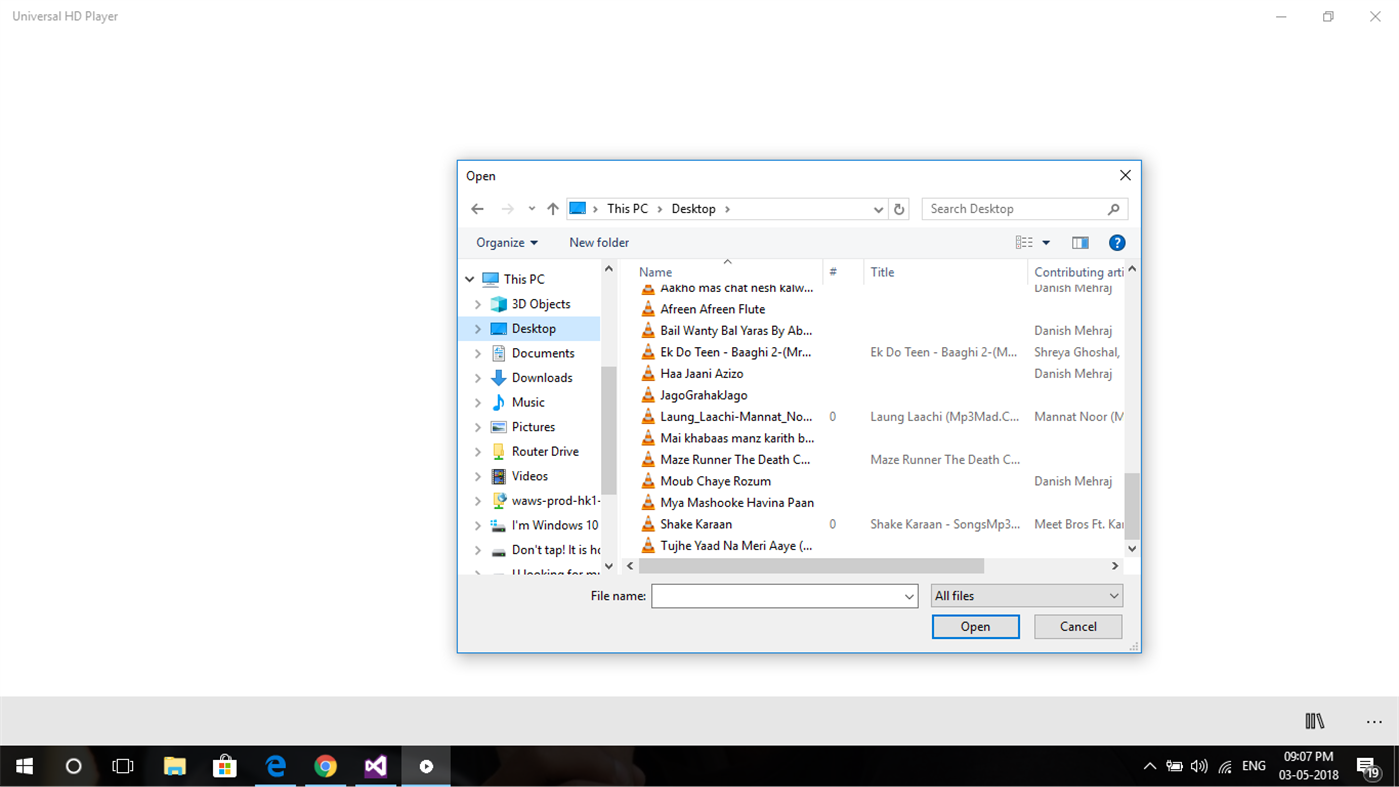Screen dimensions: 1399x787
Task: Navigate up to the parent folder
Action: (552, 208)
